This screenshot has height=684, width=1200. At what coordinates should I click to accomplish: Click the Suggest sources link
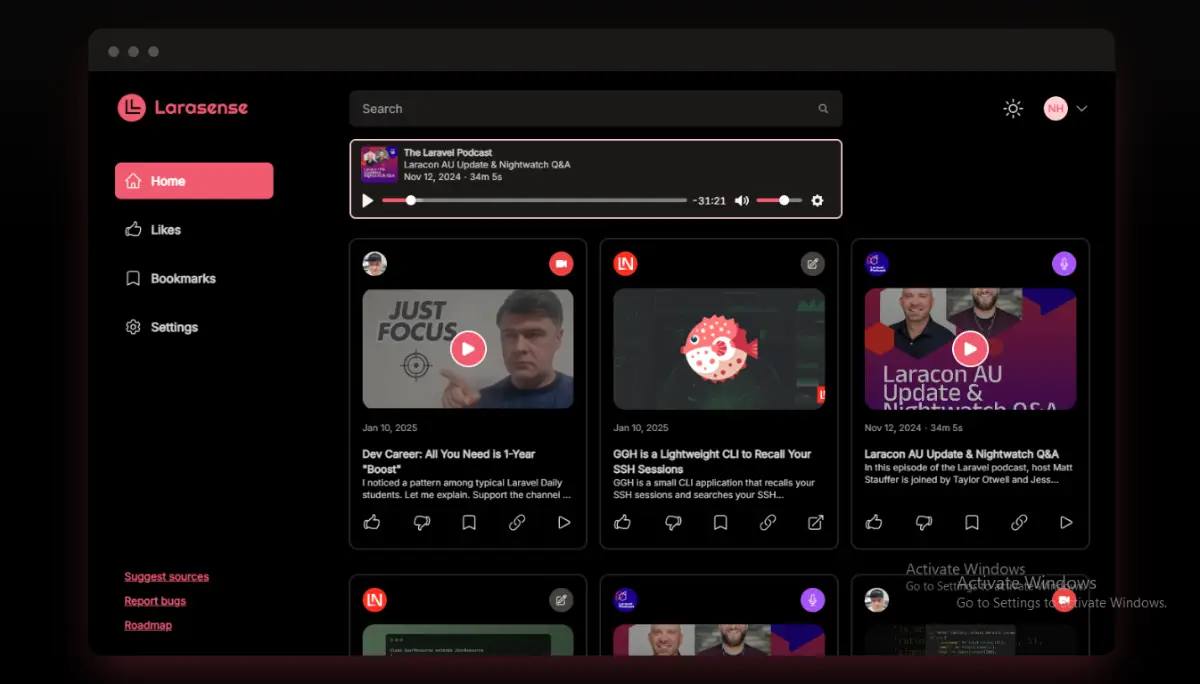coord(166,577)
